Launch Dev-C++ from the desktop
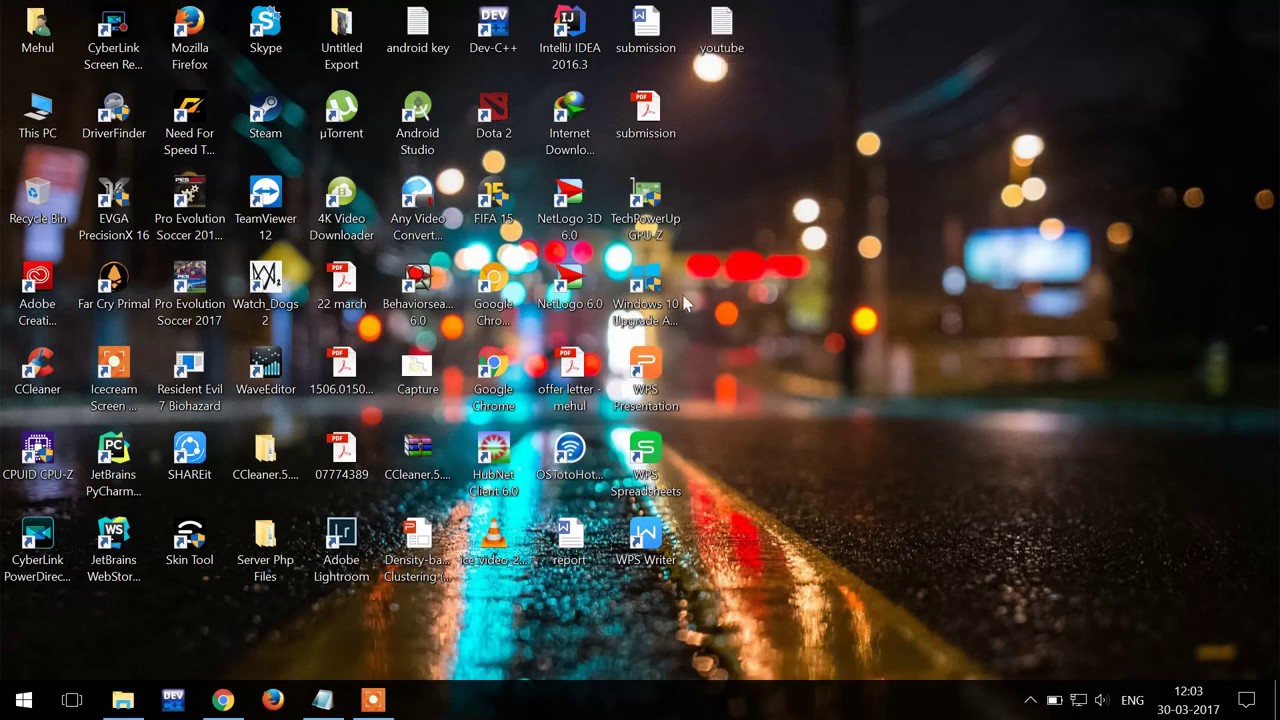Viewport: 1280px width, 720px height. 493,30
